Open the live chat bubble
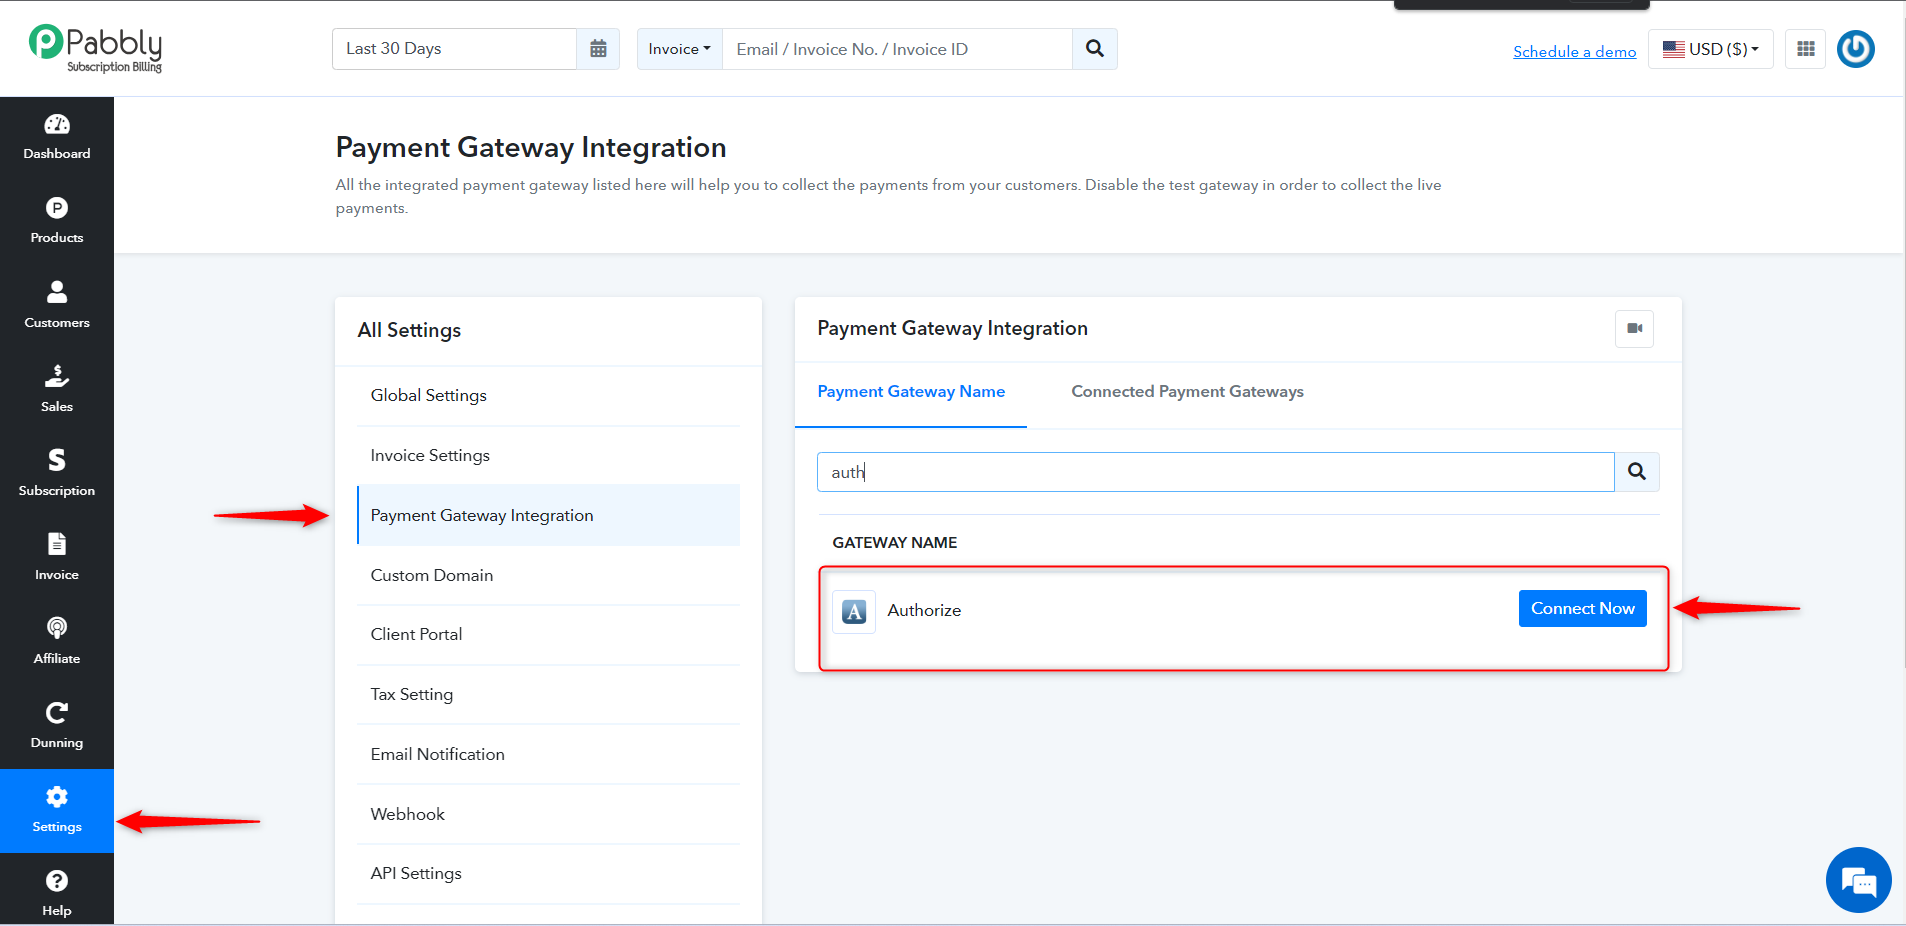This screenshot has width=1906, height=926. point(1858,881)
